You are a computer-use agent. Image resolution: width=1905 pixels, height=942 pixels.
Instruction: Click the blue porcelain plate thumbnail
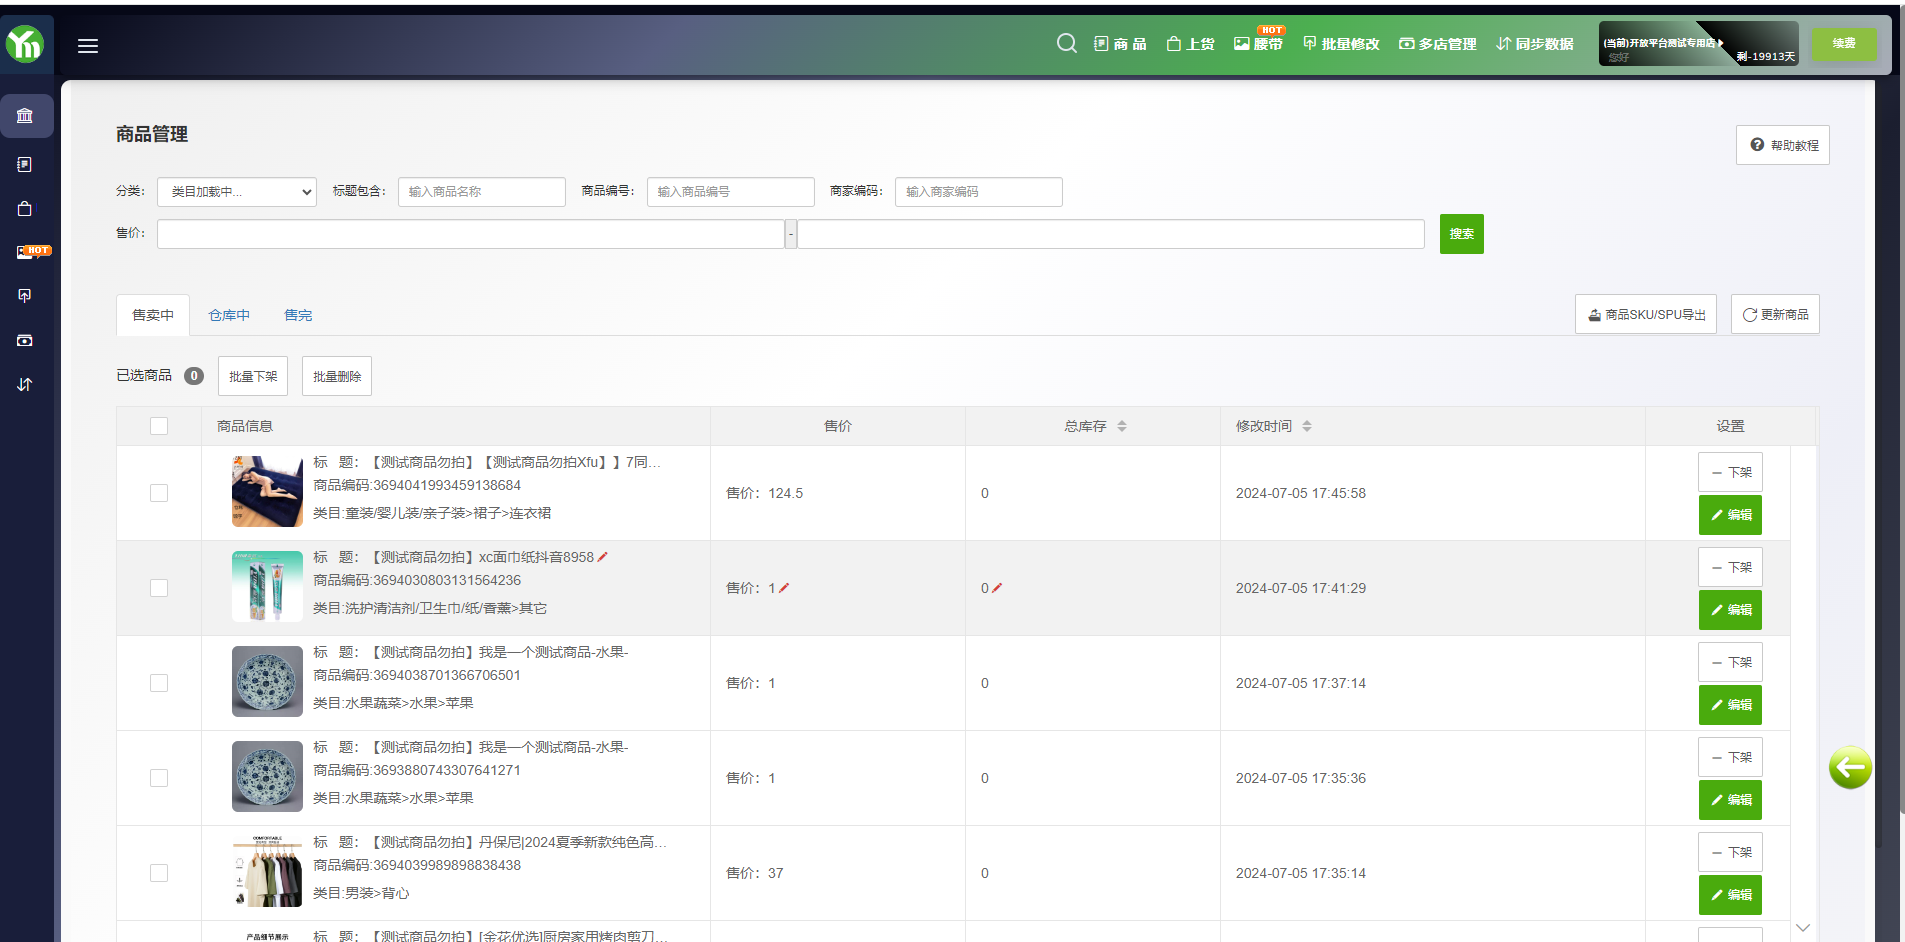[267, 681]
